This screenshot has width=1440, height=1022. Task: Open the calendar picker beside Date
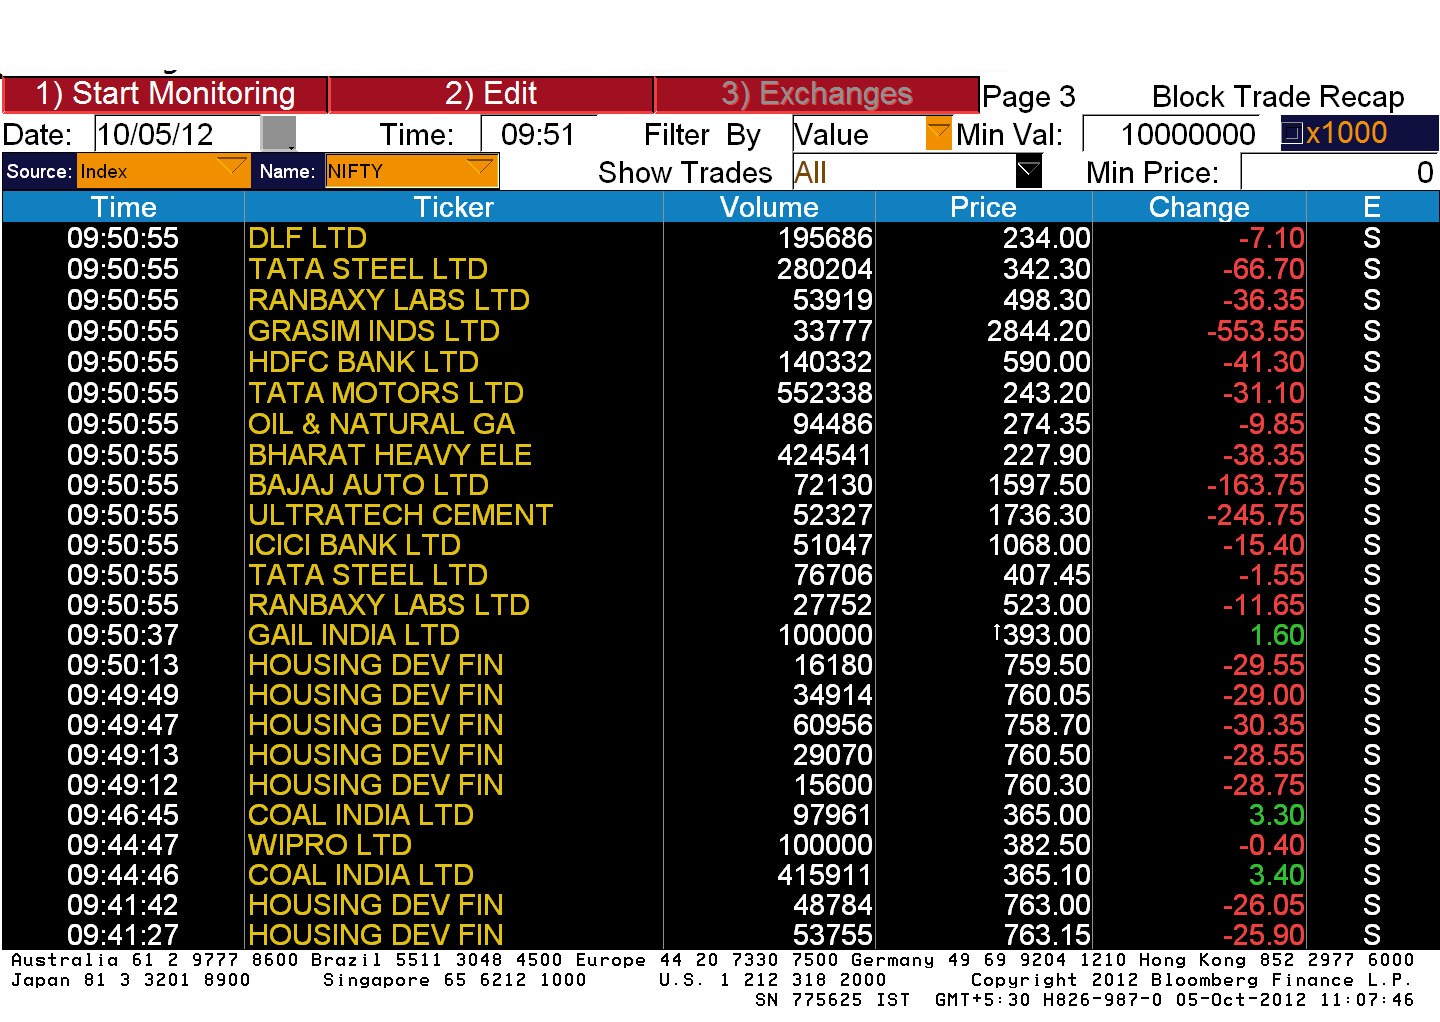(x=278, y=134)
